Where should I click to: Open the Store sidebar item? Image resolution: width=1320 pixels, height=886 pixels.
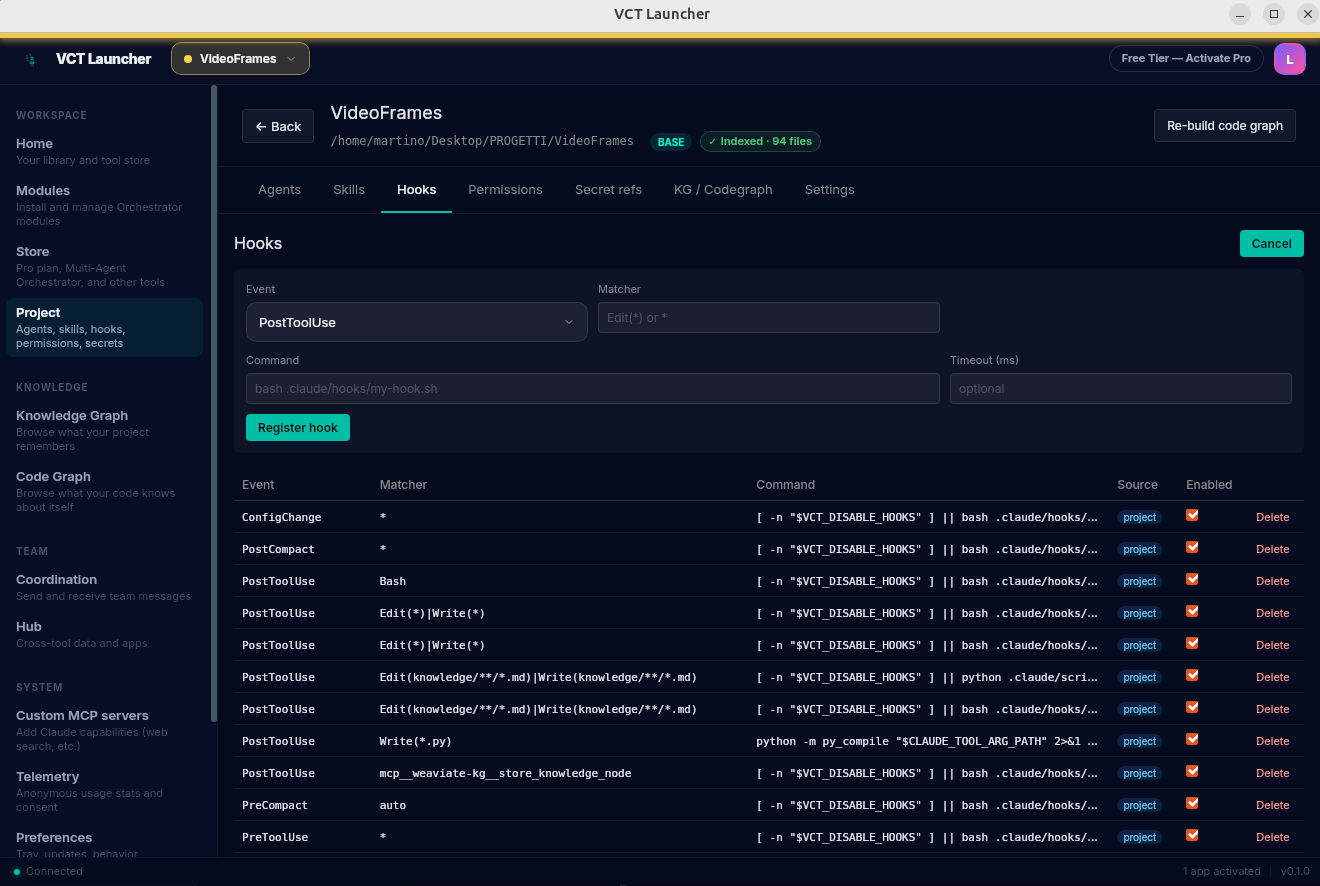tap(104, 266)
